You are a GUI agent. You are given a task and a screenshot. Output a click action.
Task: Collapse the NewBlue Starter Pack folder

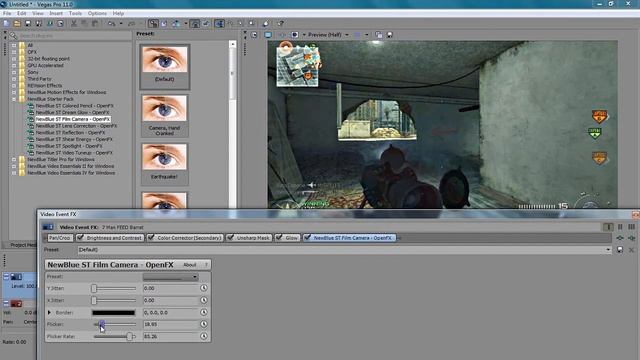(x=14, y=99)
